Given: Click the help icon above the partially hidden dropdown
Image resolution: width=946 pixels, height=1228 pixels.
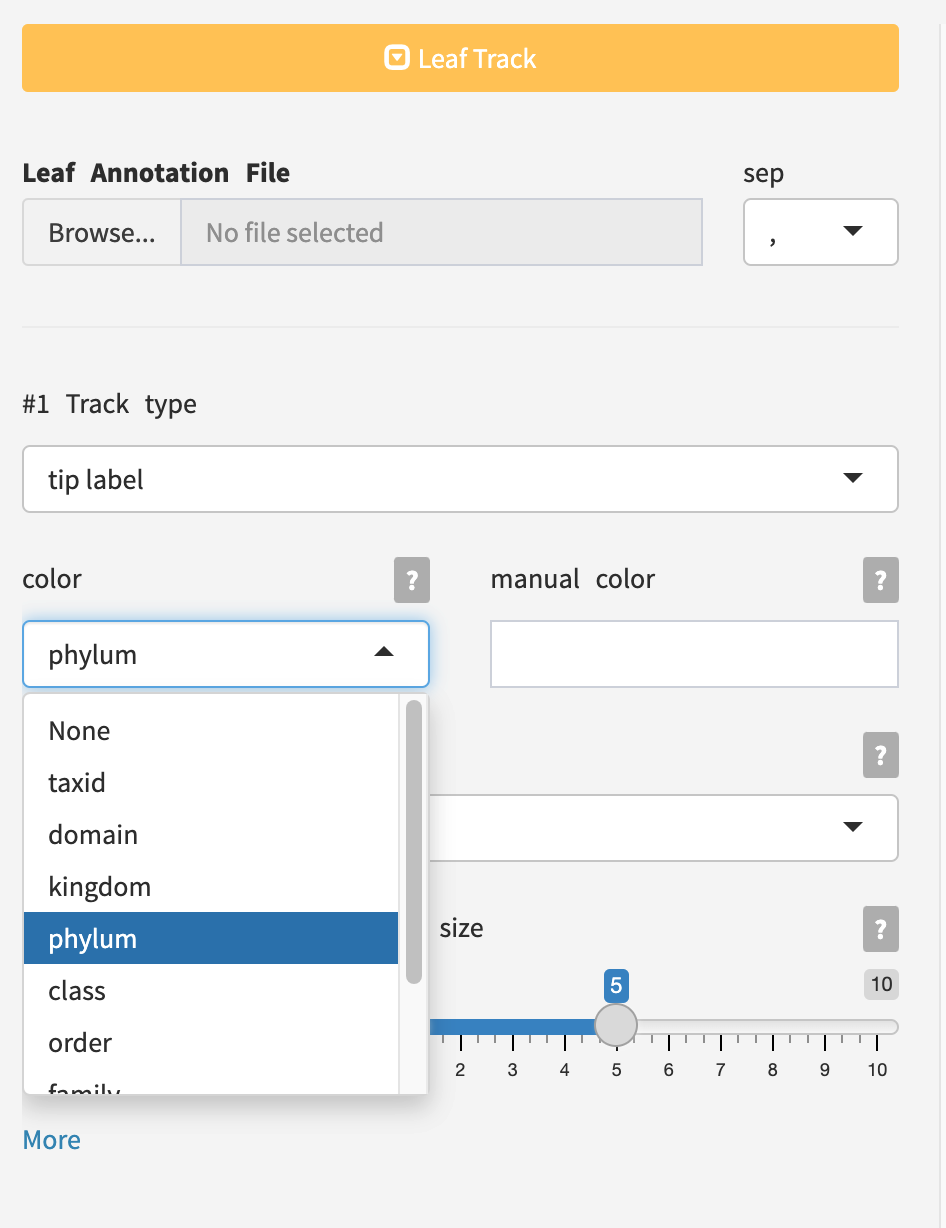Looking at the screenshot, I should [880, 754].
